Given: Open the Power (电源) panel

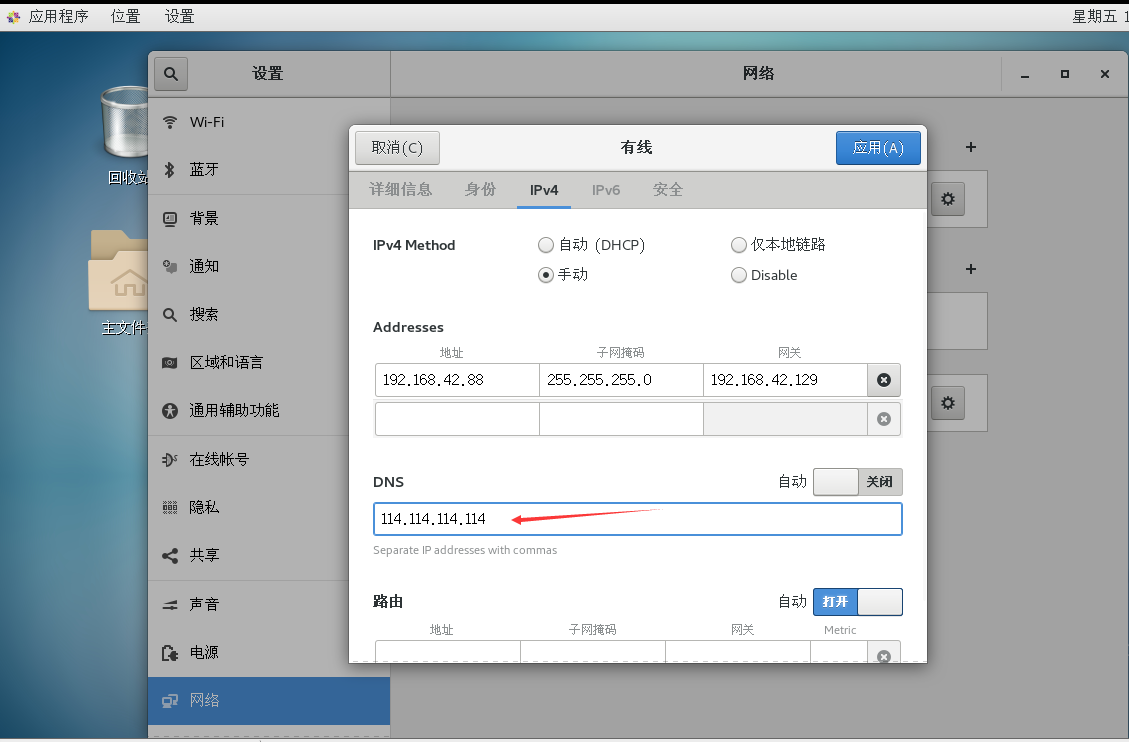Looking at the screenshot, I should click(269, 653).
